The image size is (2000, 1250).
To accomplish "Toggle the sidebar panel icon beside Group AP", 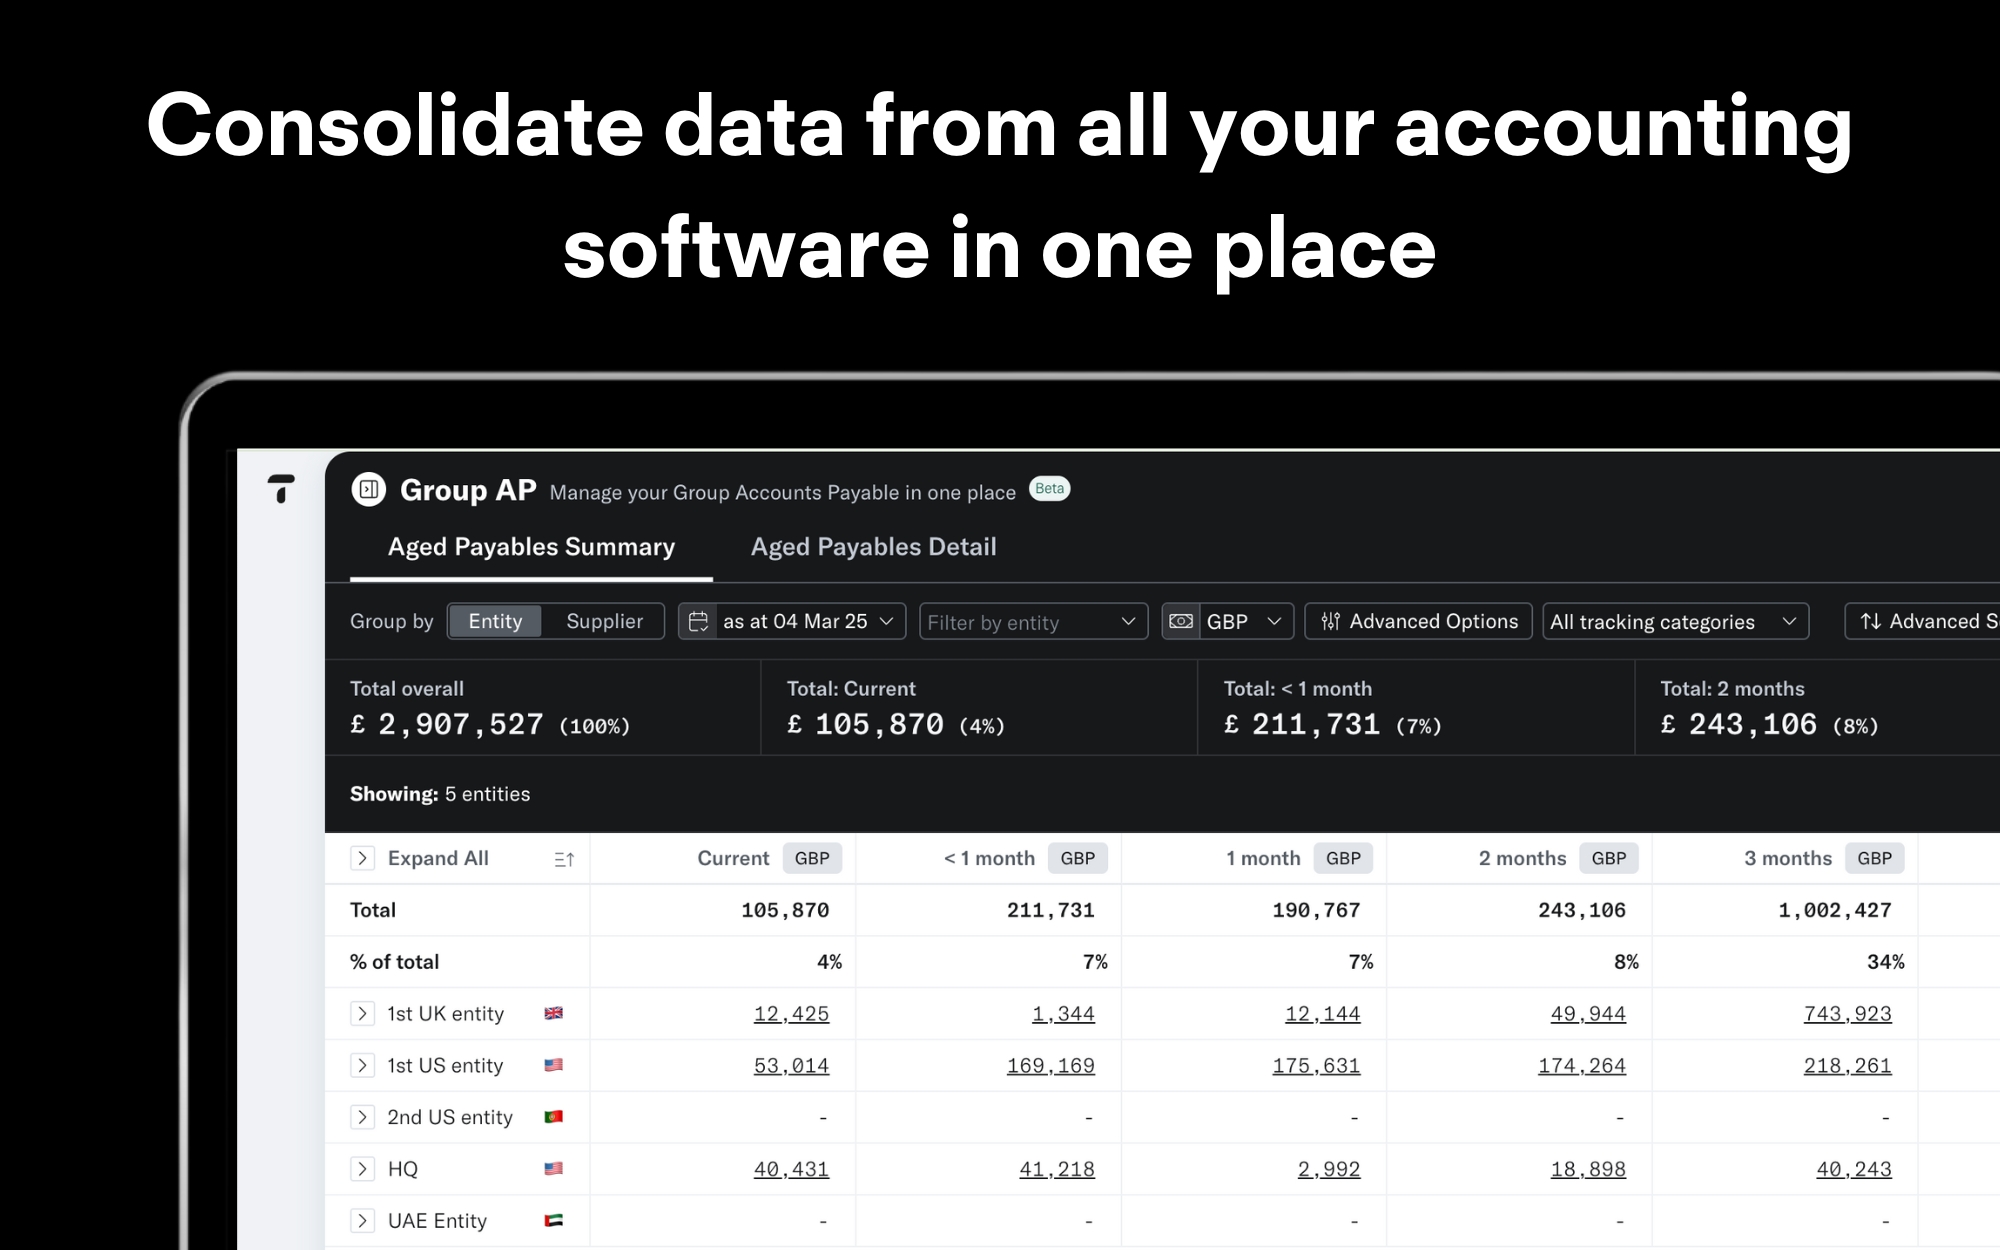I will [369, 490].
